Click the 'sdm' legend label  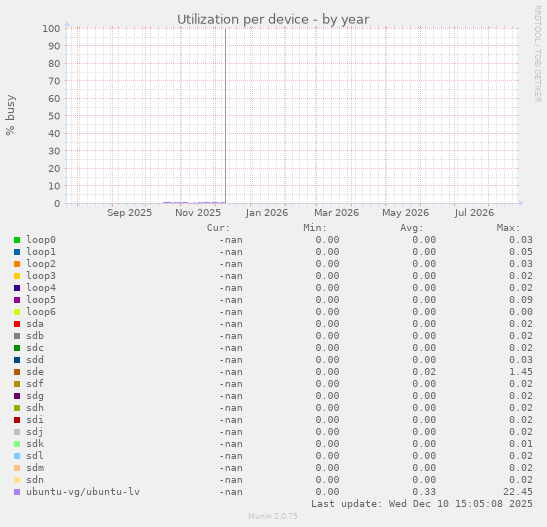tap(35, 468)
